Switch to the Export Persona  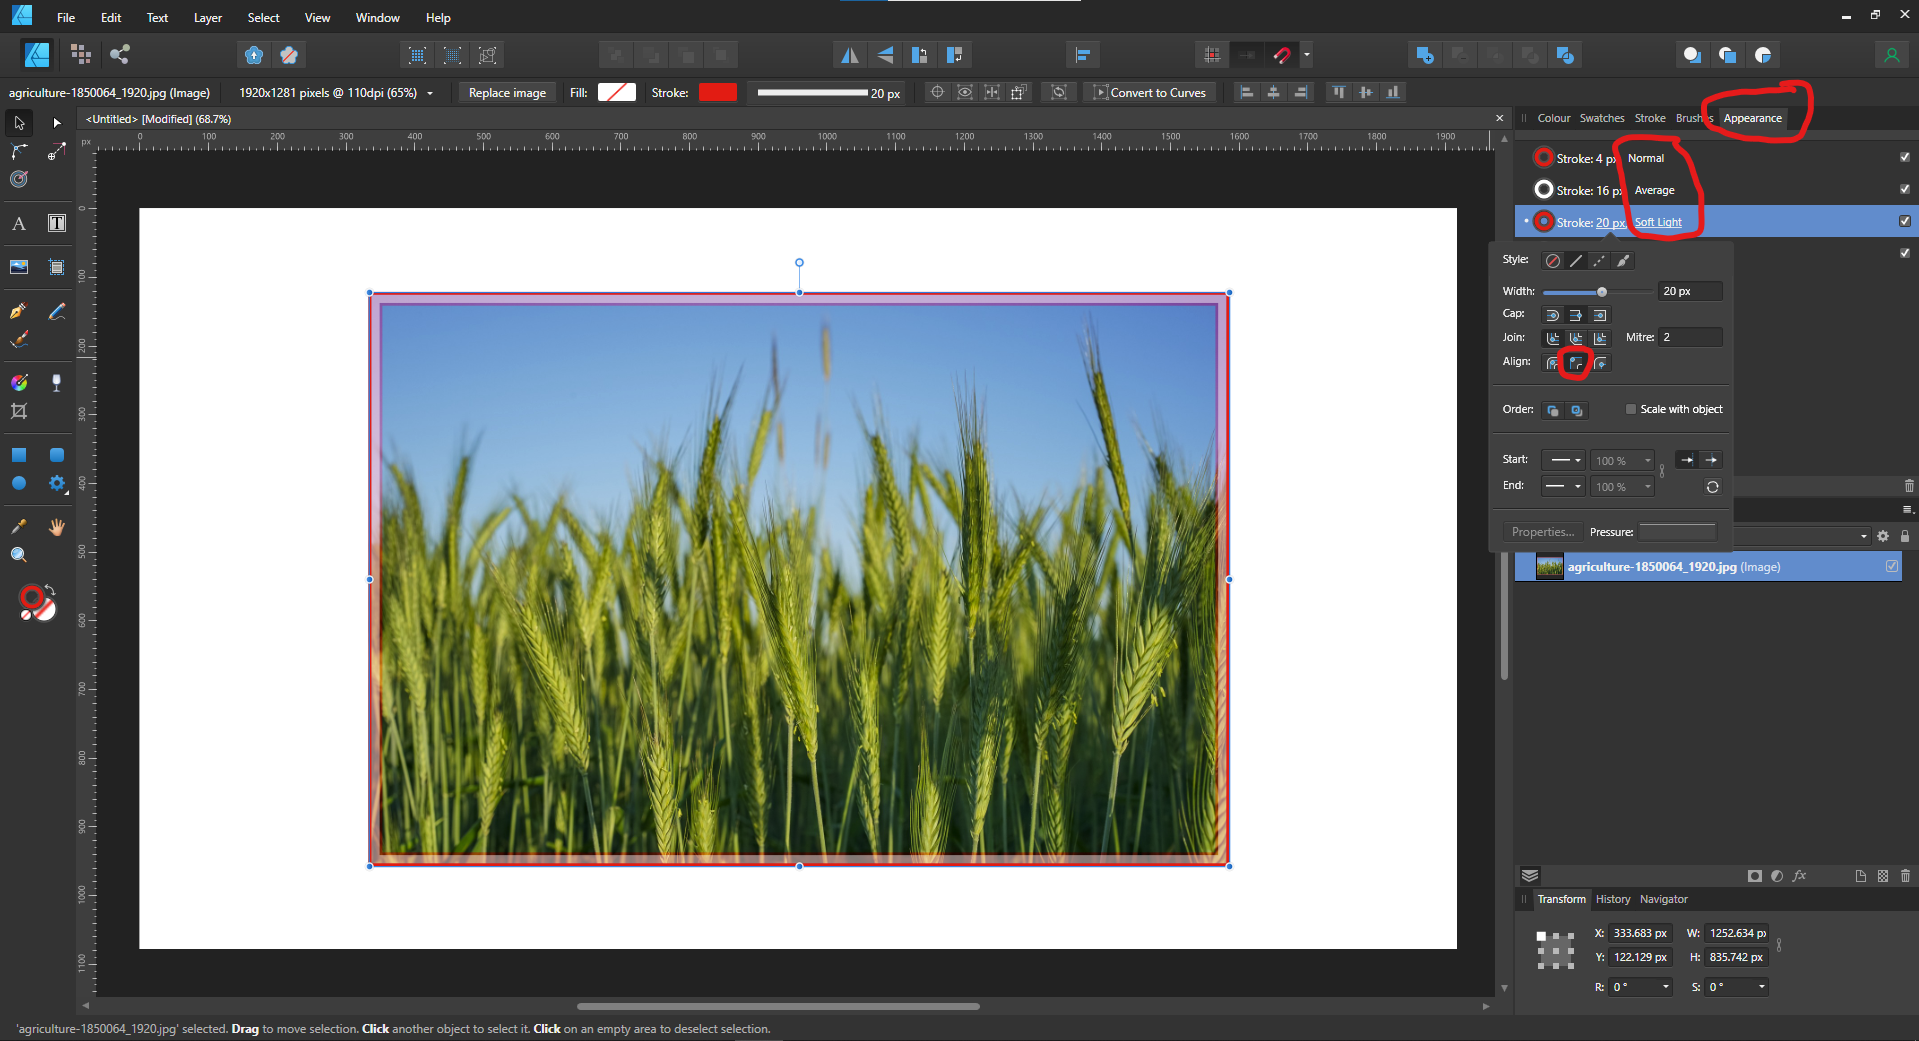point(120,55)
